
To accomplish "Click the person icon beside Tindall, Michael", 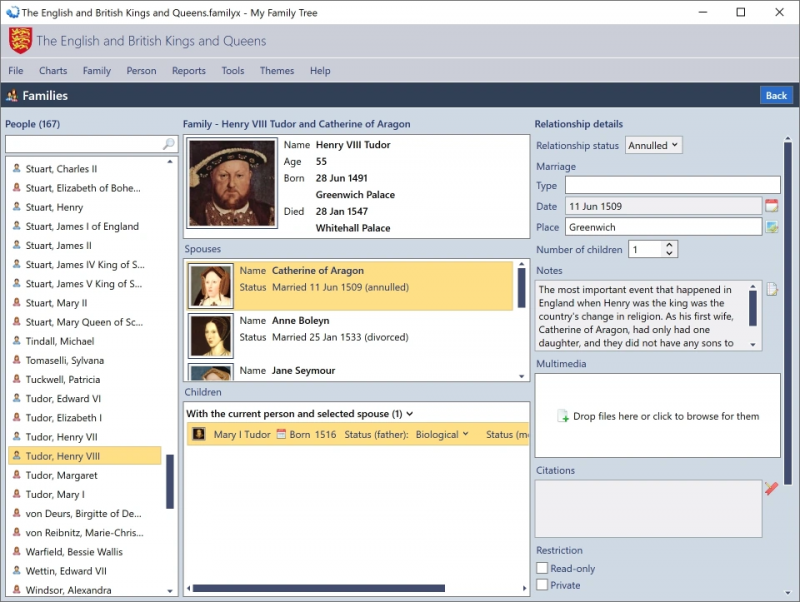I will pyautogui.click(x=17, y=341).
